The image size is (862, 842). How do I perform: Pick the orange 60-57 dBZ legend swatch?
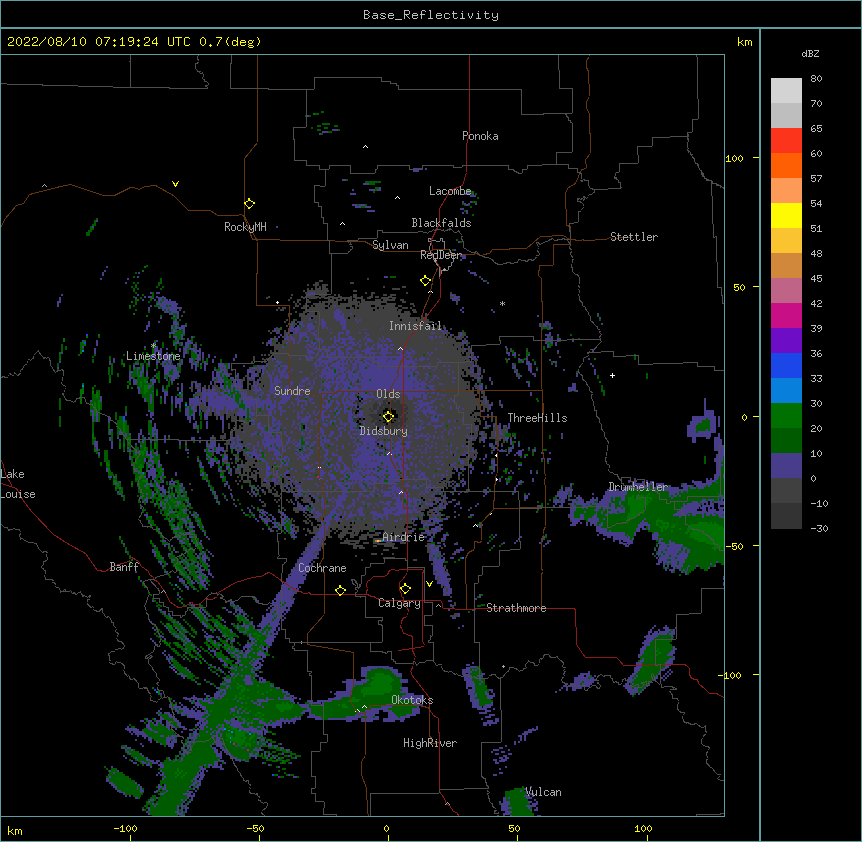(x=786, y=165)
